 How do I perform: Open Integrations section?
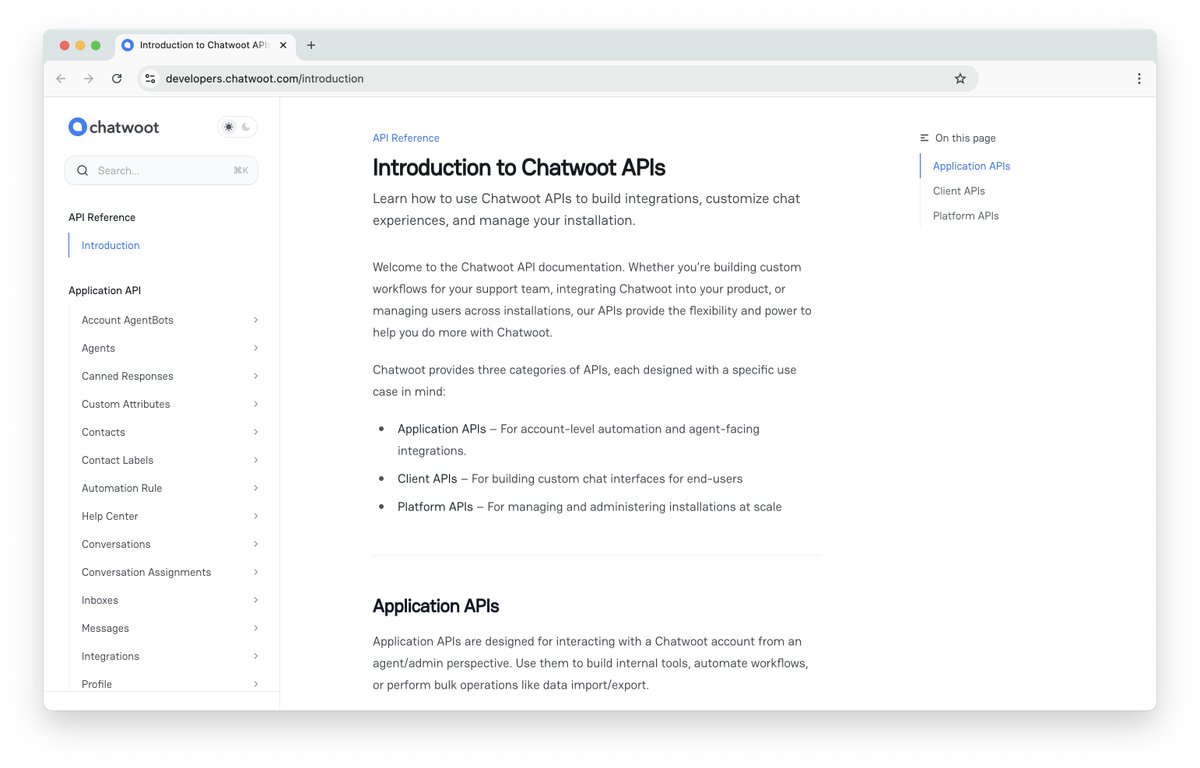110,656
